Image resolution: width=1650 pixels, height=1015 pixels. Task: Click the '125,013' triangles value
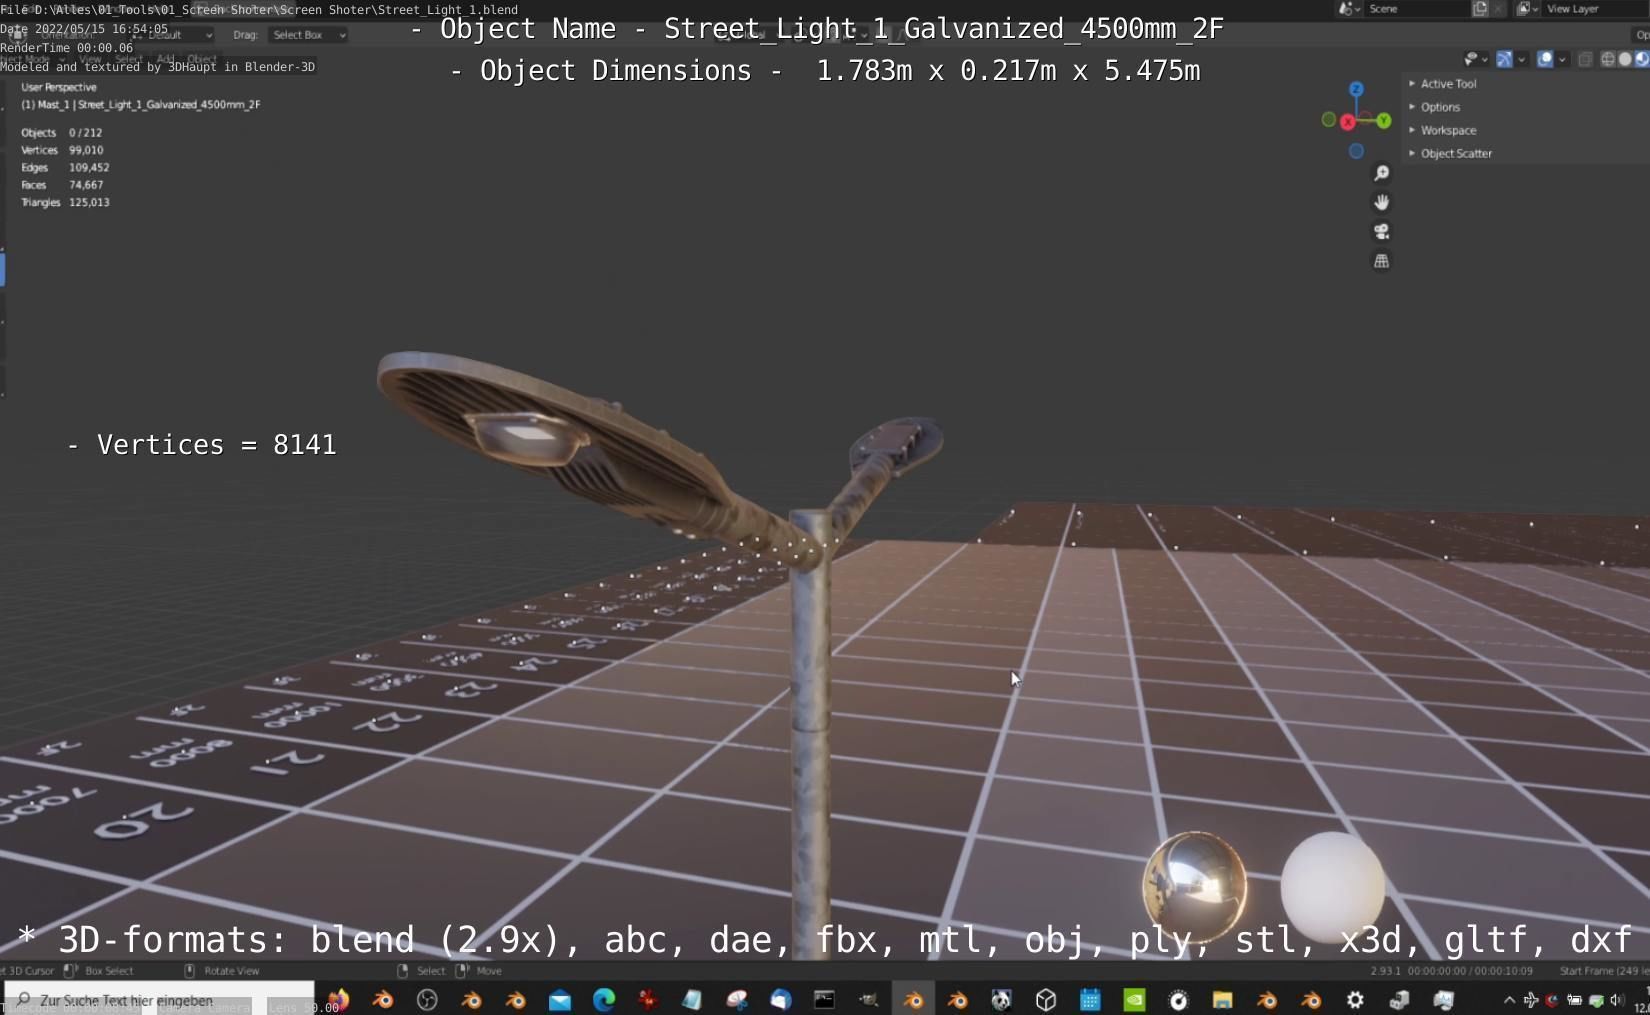[x=89, y=202]
